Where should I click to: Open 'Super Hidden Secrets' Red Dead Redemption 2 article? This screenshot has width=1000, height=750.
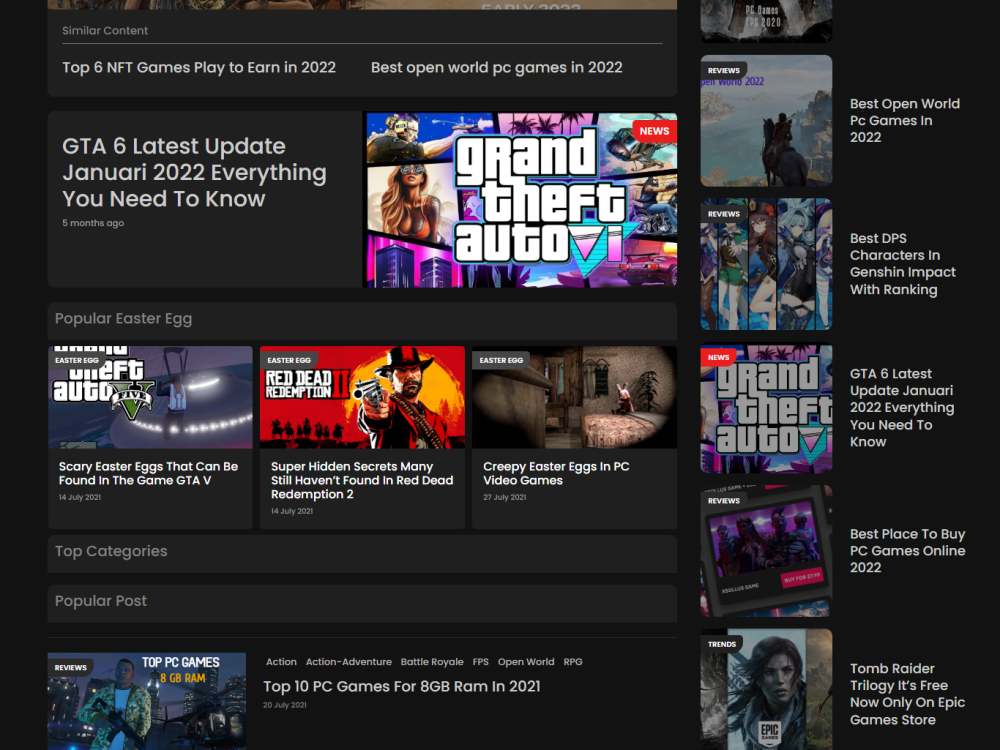coord(362,480)
